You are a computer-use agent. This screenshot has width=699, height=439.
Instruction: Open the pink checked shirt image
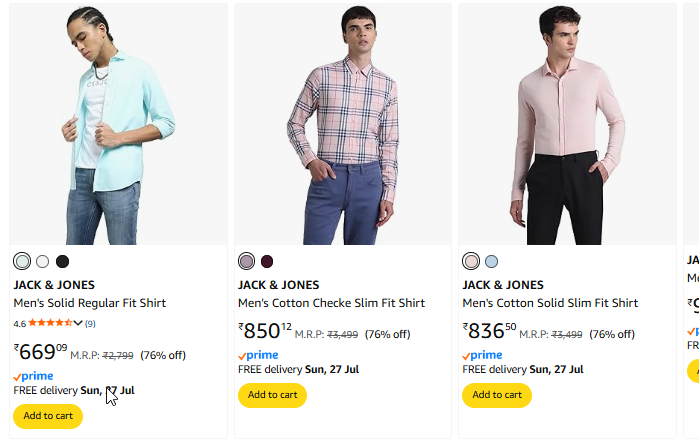tap(343, 124)
